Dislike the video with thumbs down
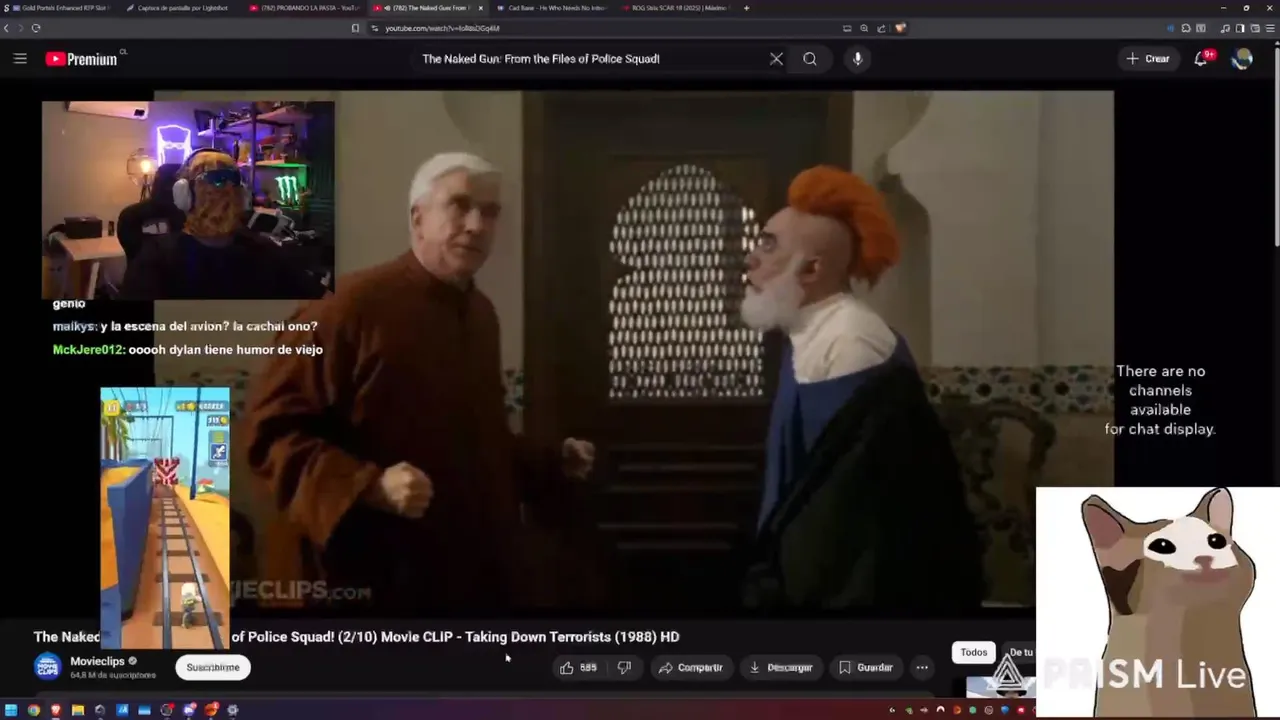This screenshot has width=1280, height=720. point(624,667)
